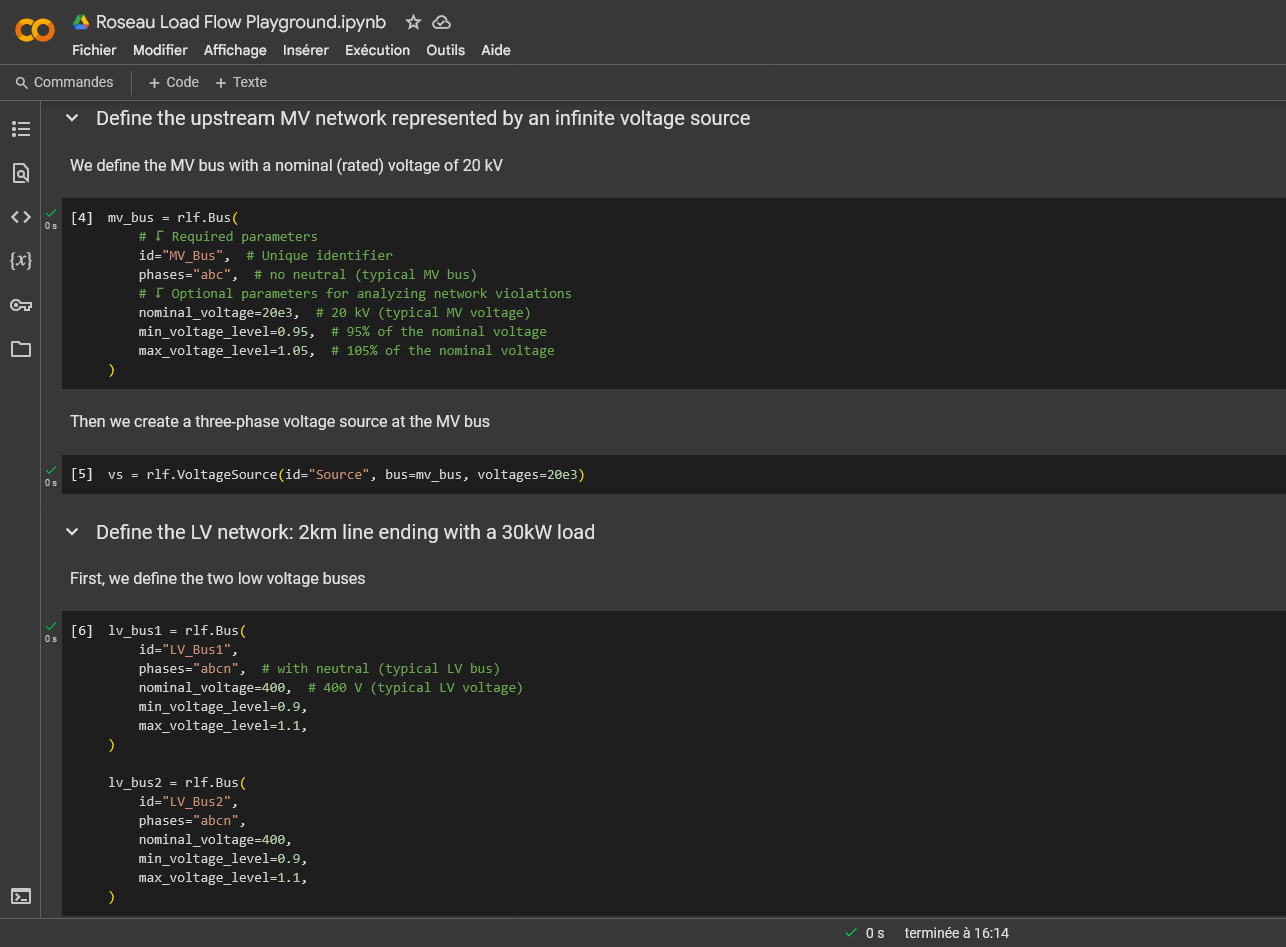1286x947 pixels.
Task: Click the line mv_bus = rlf.Bus(
Action: 173,217
